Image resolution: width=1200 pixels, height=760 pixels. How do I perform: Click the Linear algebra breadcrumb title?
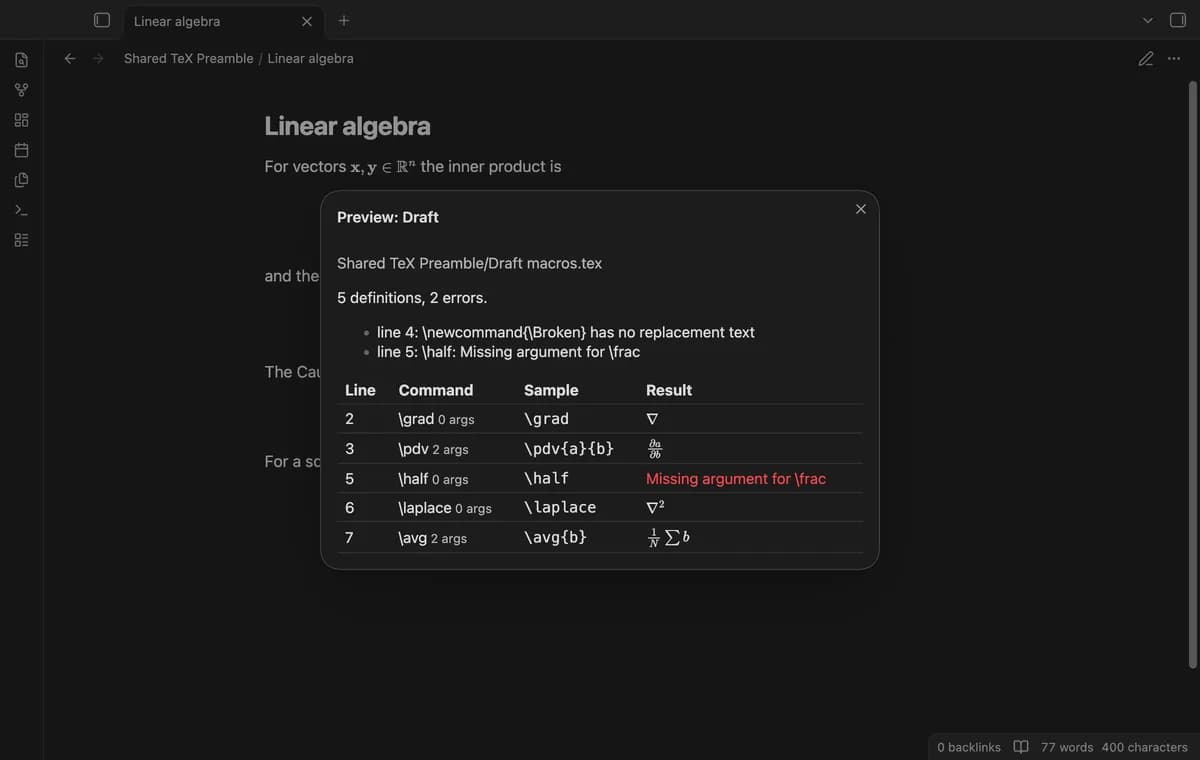(310, 58)
